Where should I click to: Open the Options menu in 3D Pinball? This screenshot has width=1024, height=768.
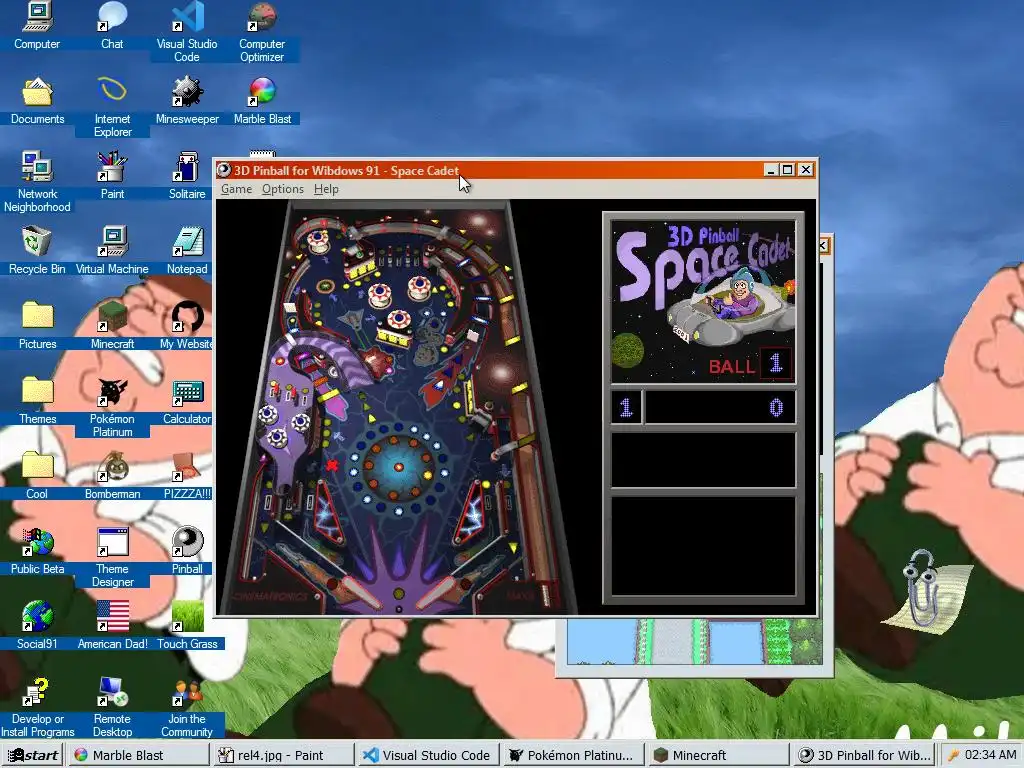tap(283, 189)
